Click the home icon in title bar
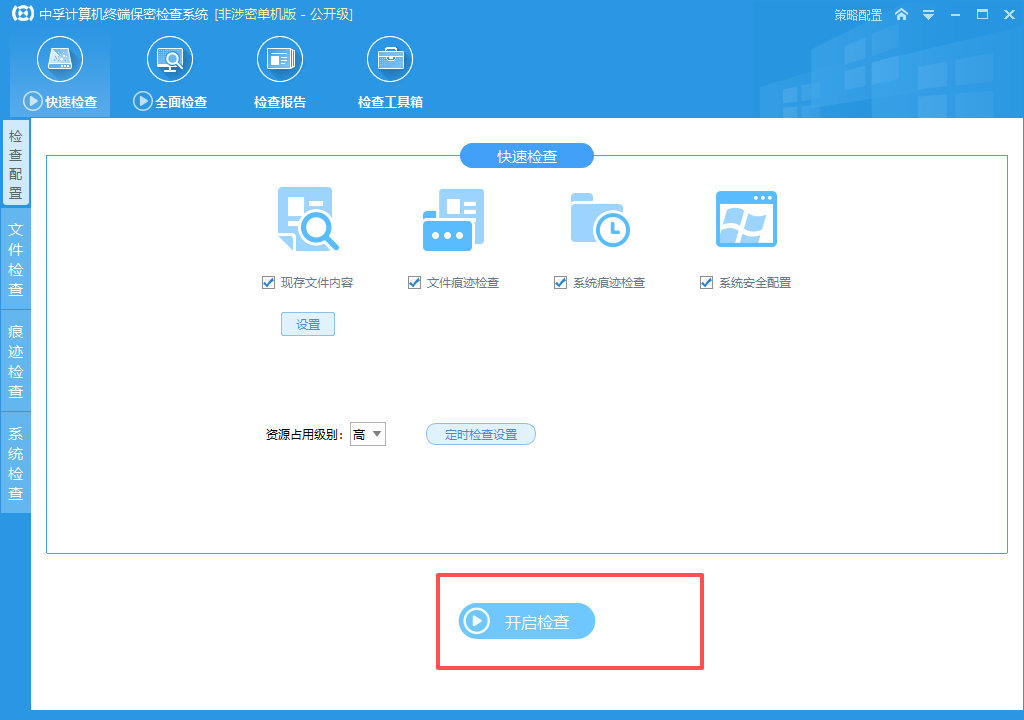 901,14
